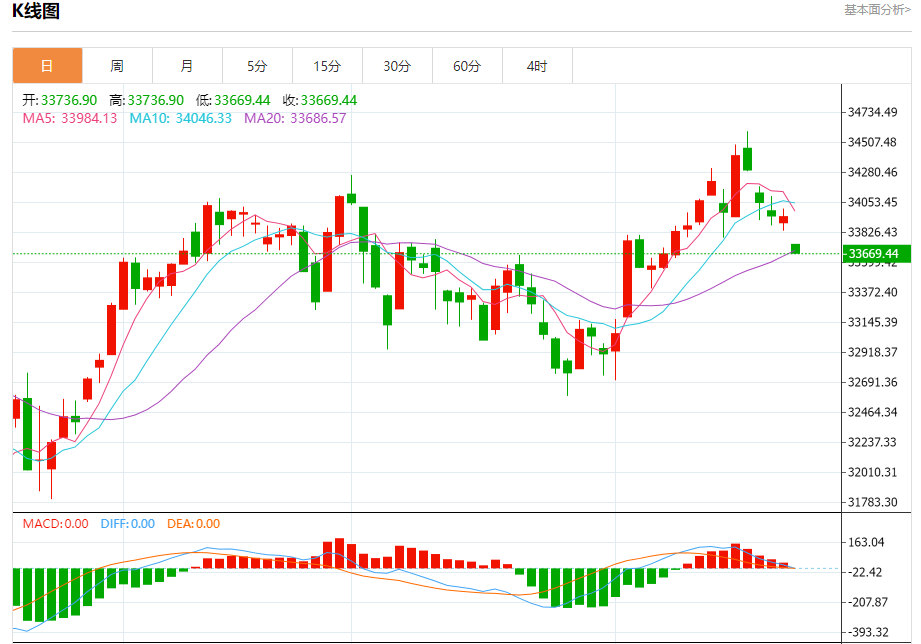This screenshot has height=644, width=921.
Task: Click the 33372.40 price axis label
Action: pyautogui.click(x=873, y=292)
